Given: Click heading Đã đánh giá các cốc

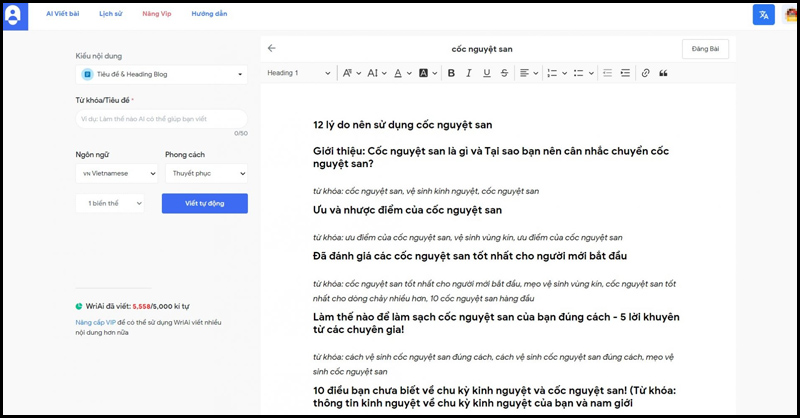Looking at the screenshot, I should (470, 256).
